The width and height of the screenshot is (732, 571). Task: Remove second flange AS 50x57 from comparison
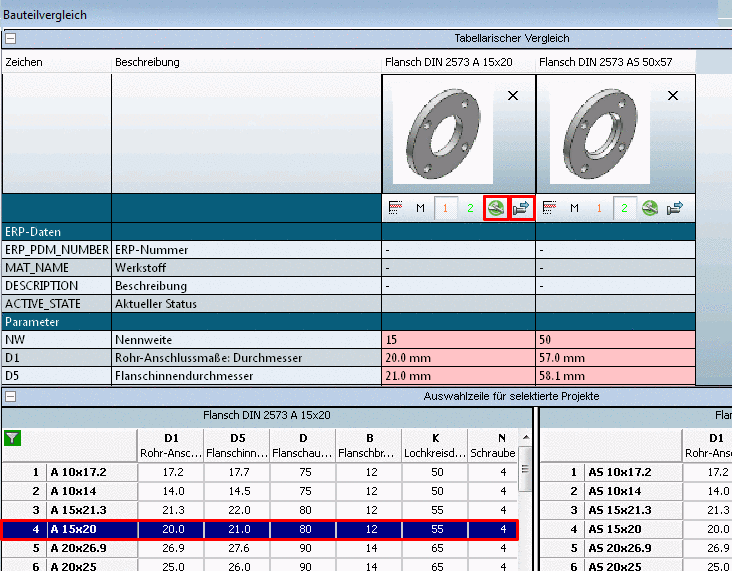pyautogui.click(x=673, y=96)
